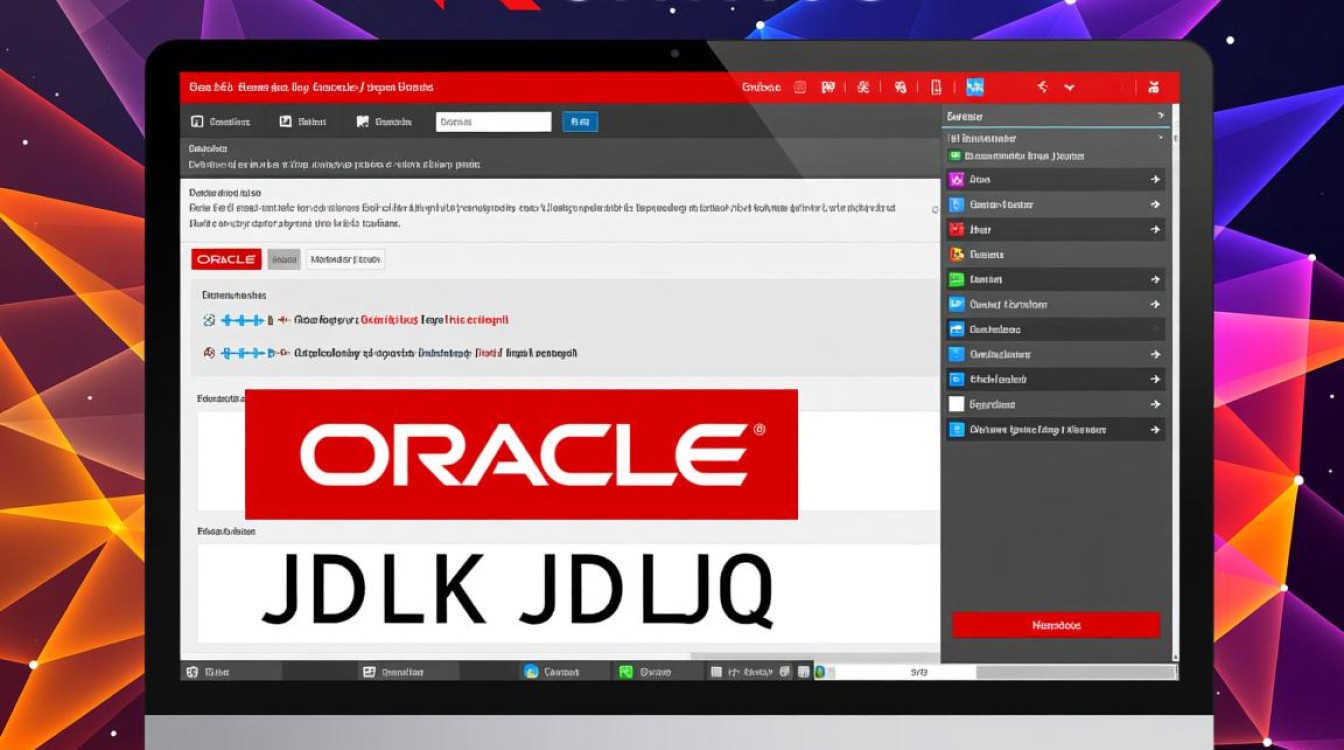Select the orange icon in the sidebar list
Image resolution: width=1344 pixels, height=750 pixels.
pyautogui.click(x=955, y=254)
